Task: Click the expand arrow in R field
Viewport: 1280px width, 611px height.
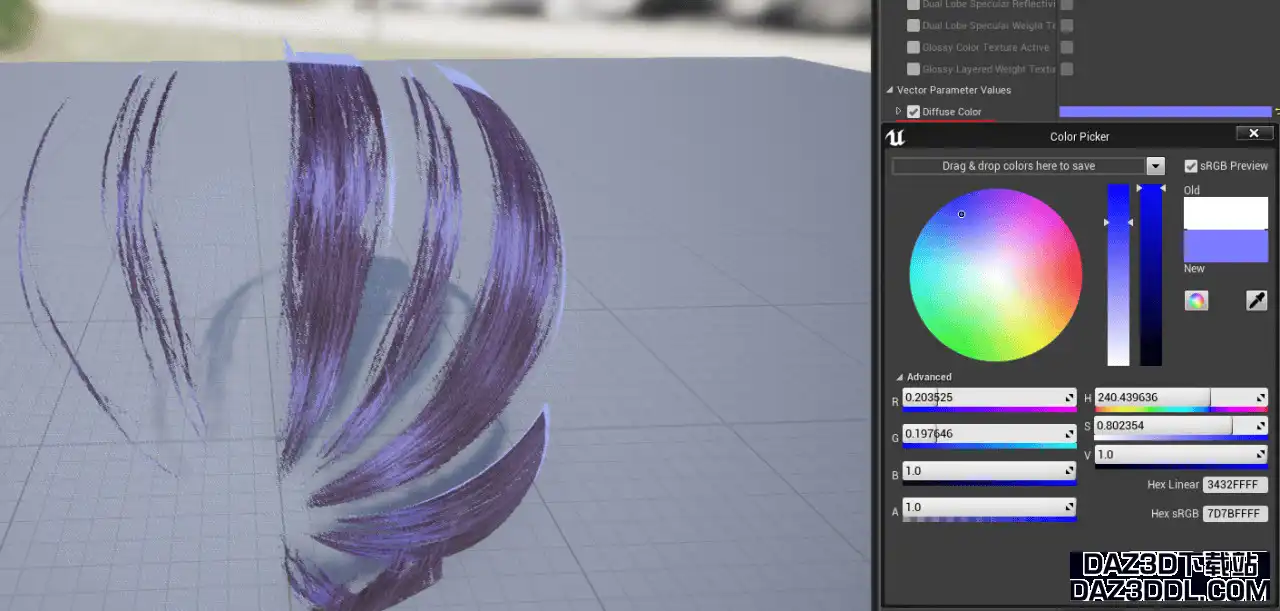Action: pyautogui.click(x=1069, y=398)
